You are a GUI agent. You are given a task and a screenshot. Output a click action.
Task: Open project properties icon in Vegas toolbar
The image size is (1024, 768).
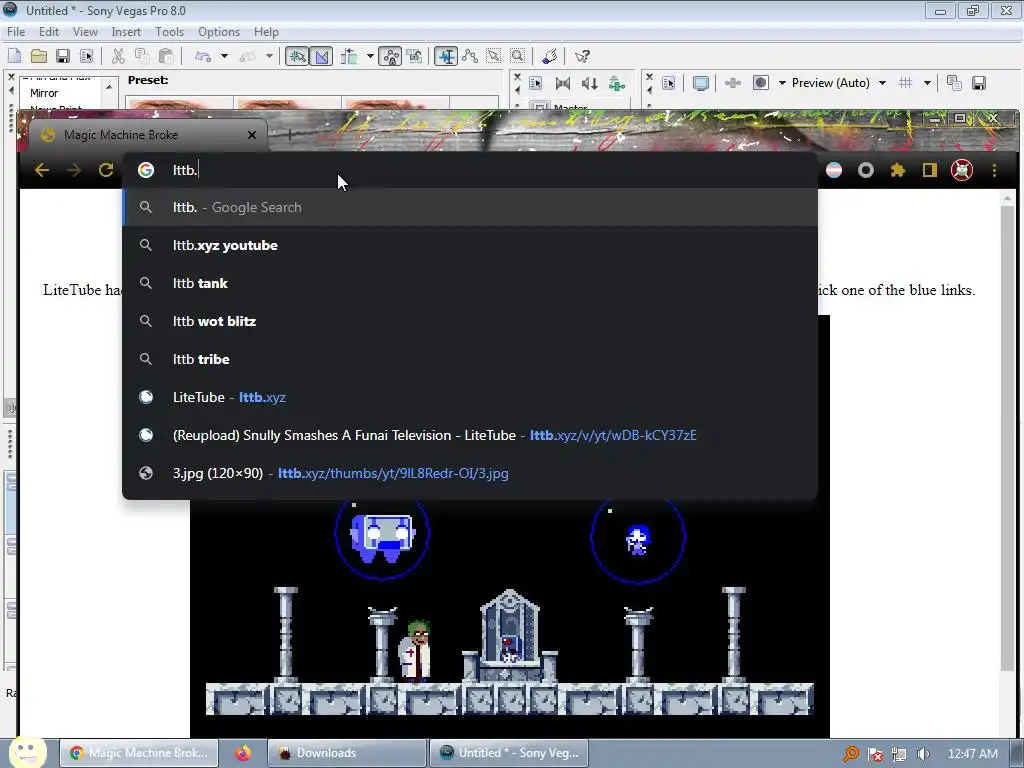tap(86, 56)
